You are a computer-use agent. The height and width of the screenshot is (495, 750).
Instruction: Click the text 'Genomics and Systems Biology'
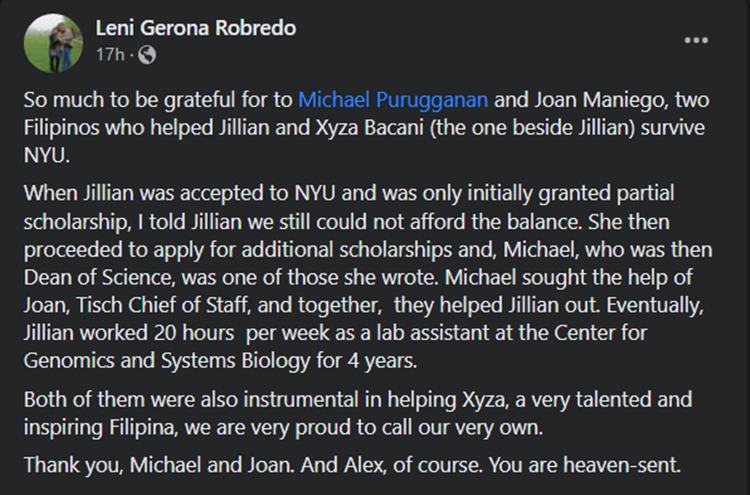(167, 360)
